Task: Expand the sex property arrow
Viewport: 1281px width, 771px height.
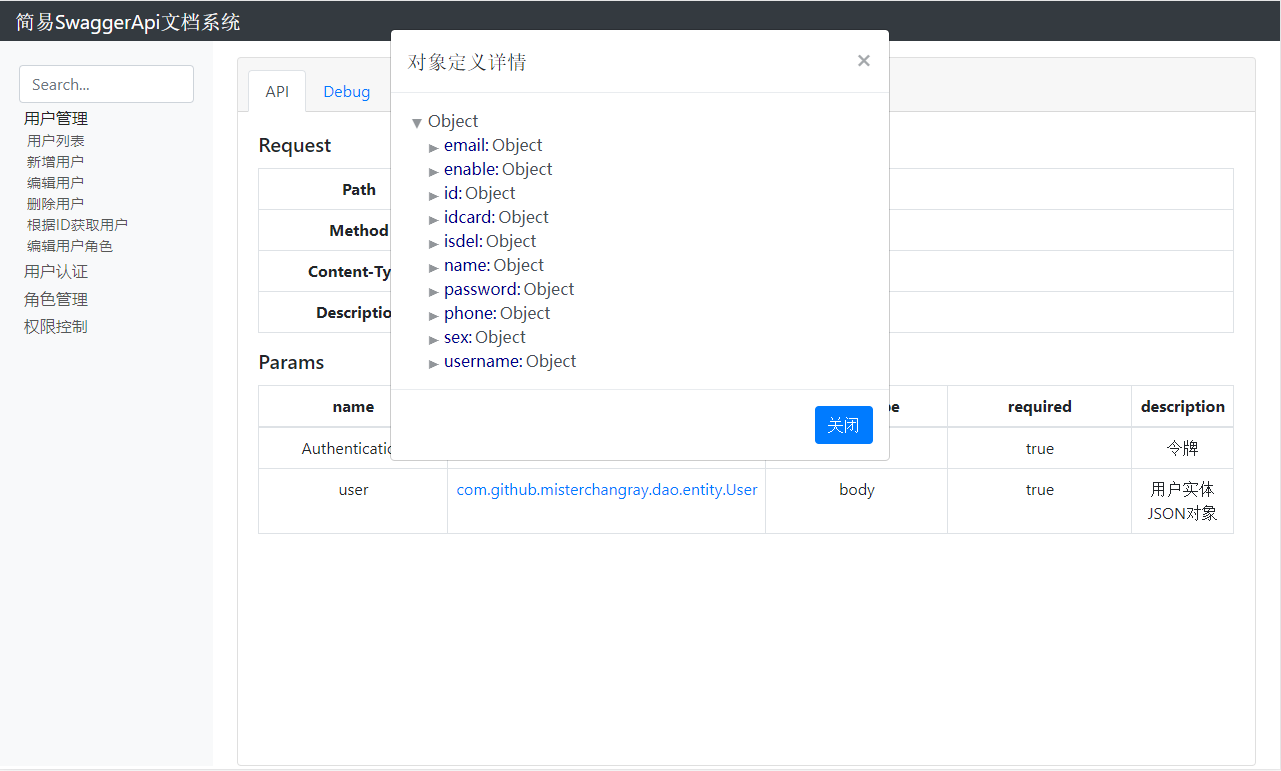Action: click(x=434, y=339)
